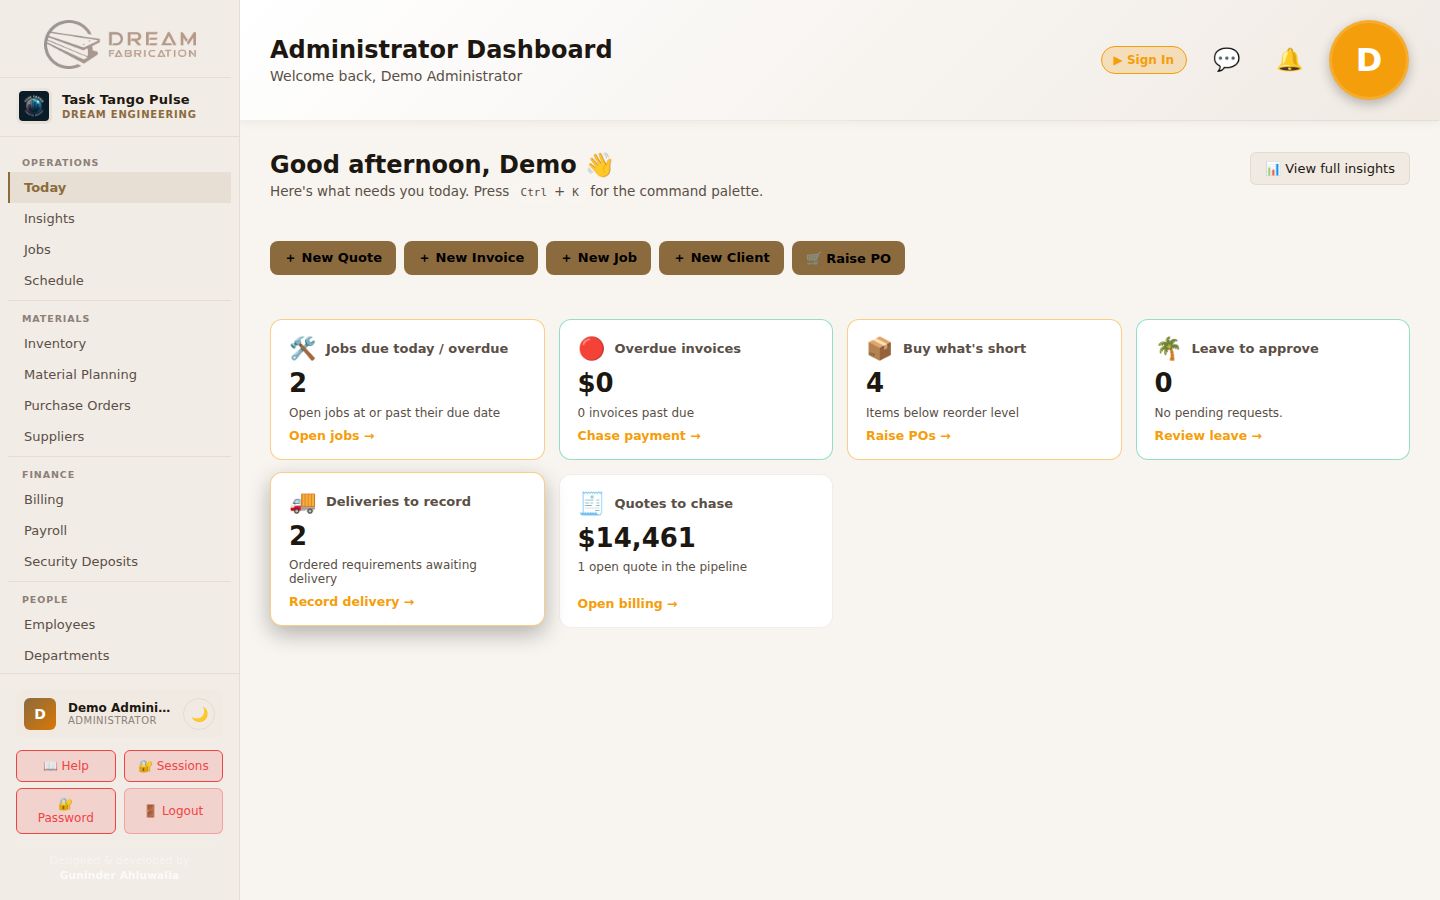Open Insights from the sidebar
Screen dimensions: 1440x900
(120, 218)
